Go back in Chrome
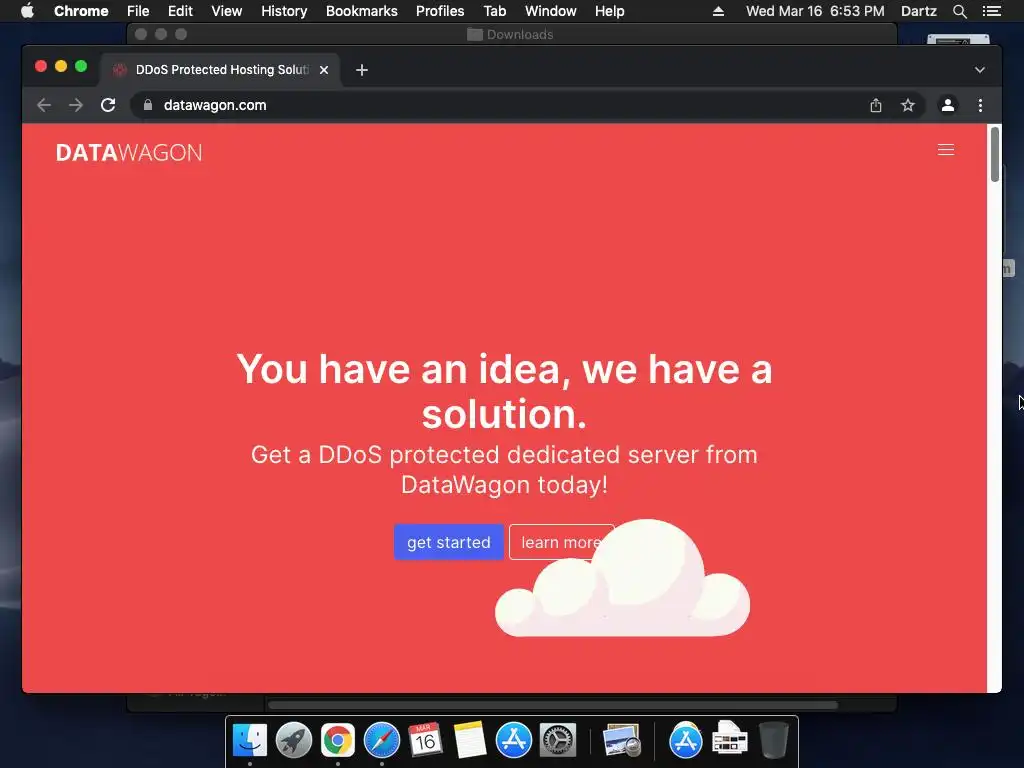The image size is (1024, 768). point(44,105)
